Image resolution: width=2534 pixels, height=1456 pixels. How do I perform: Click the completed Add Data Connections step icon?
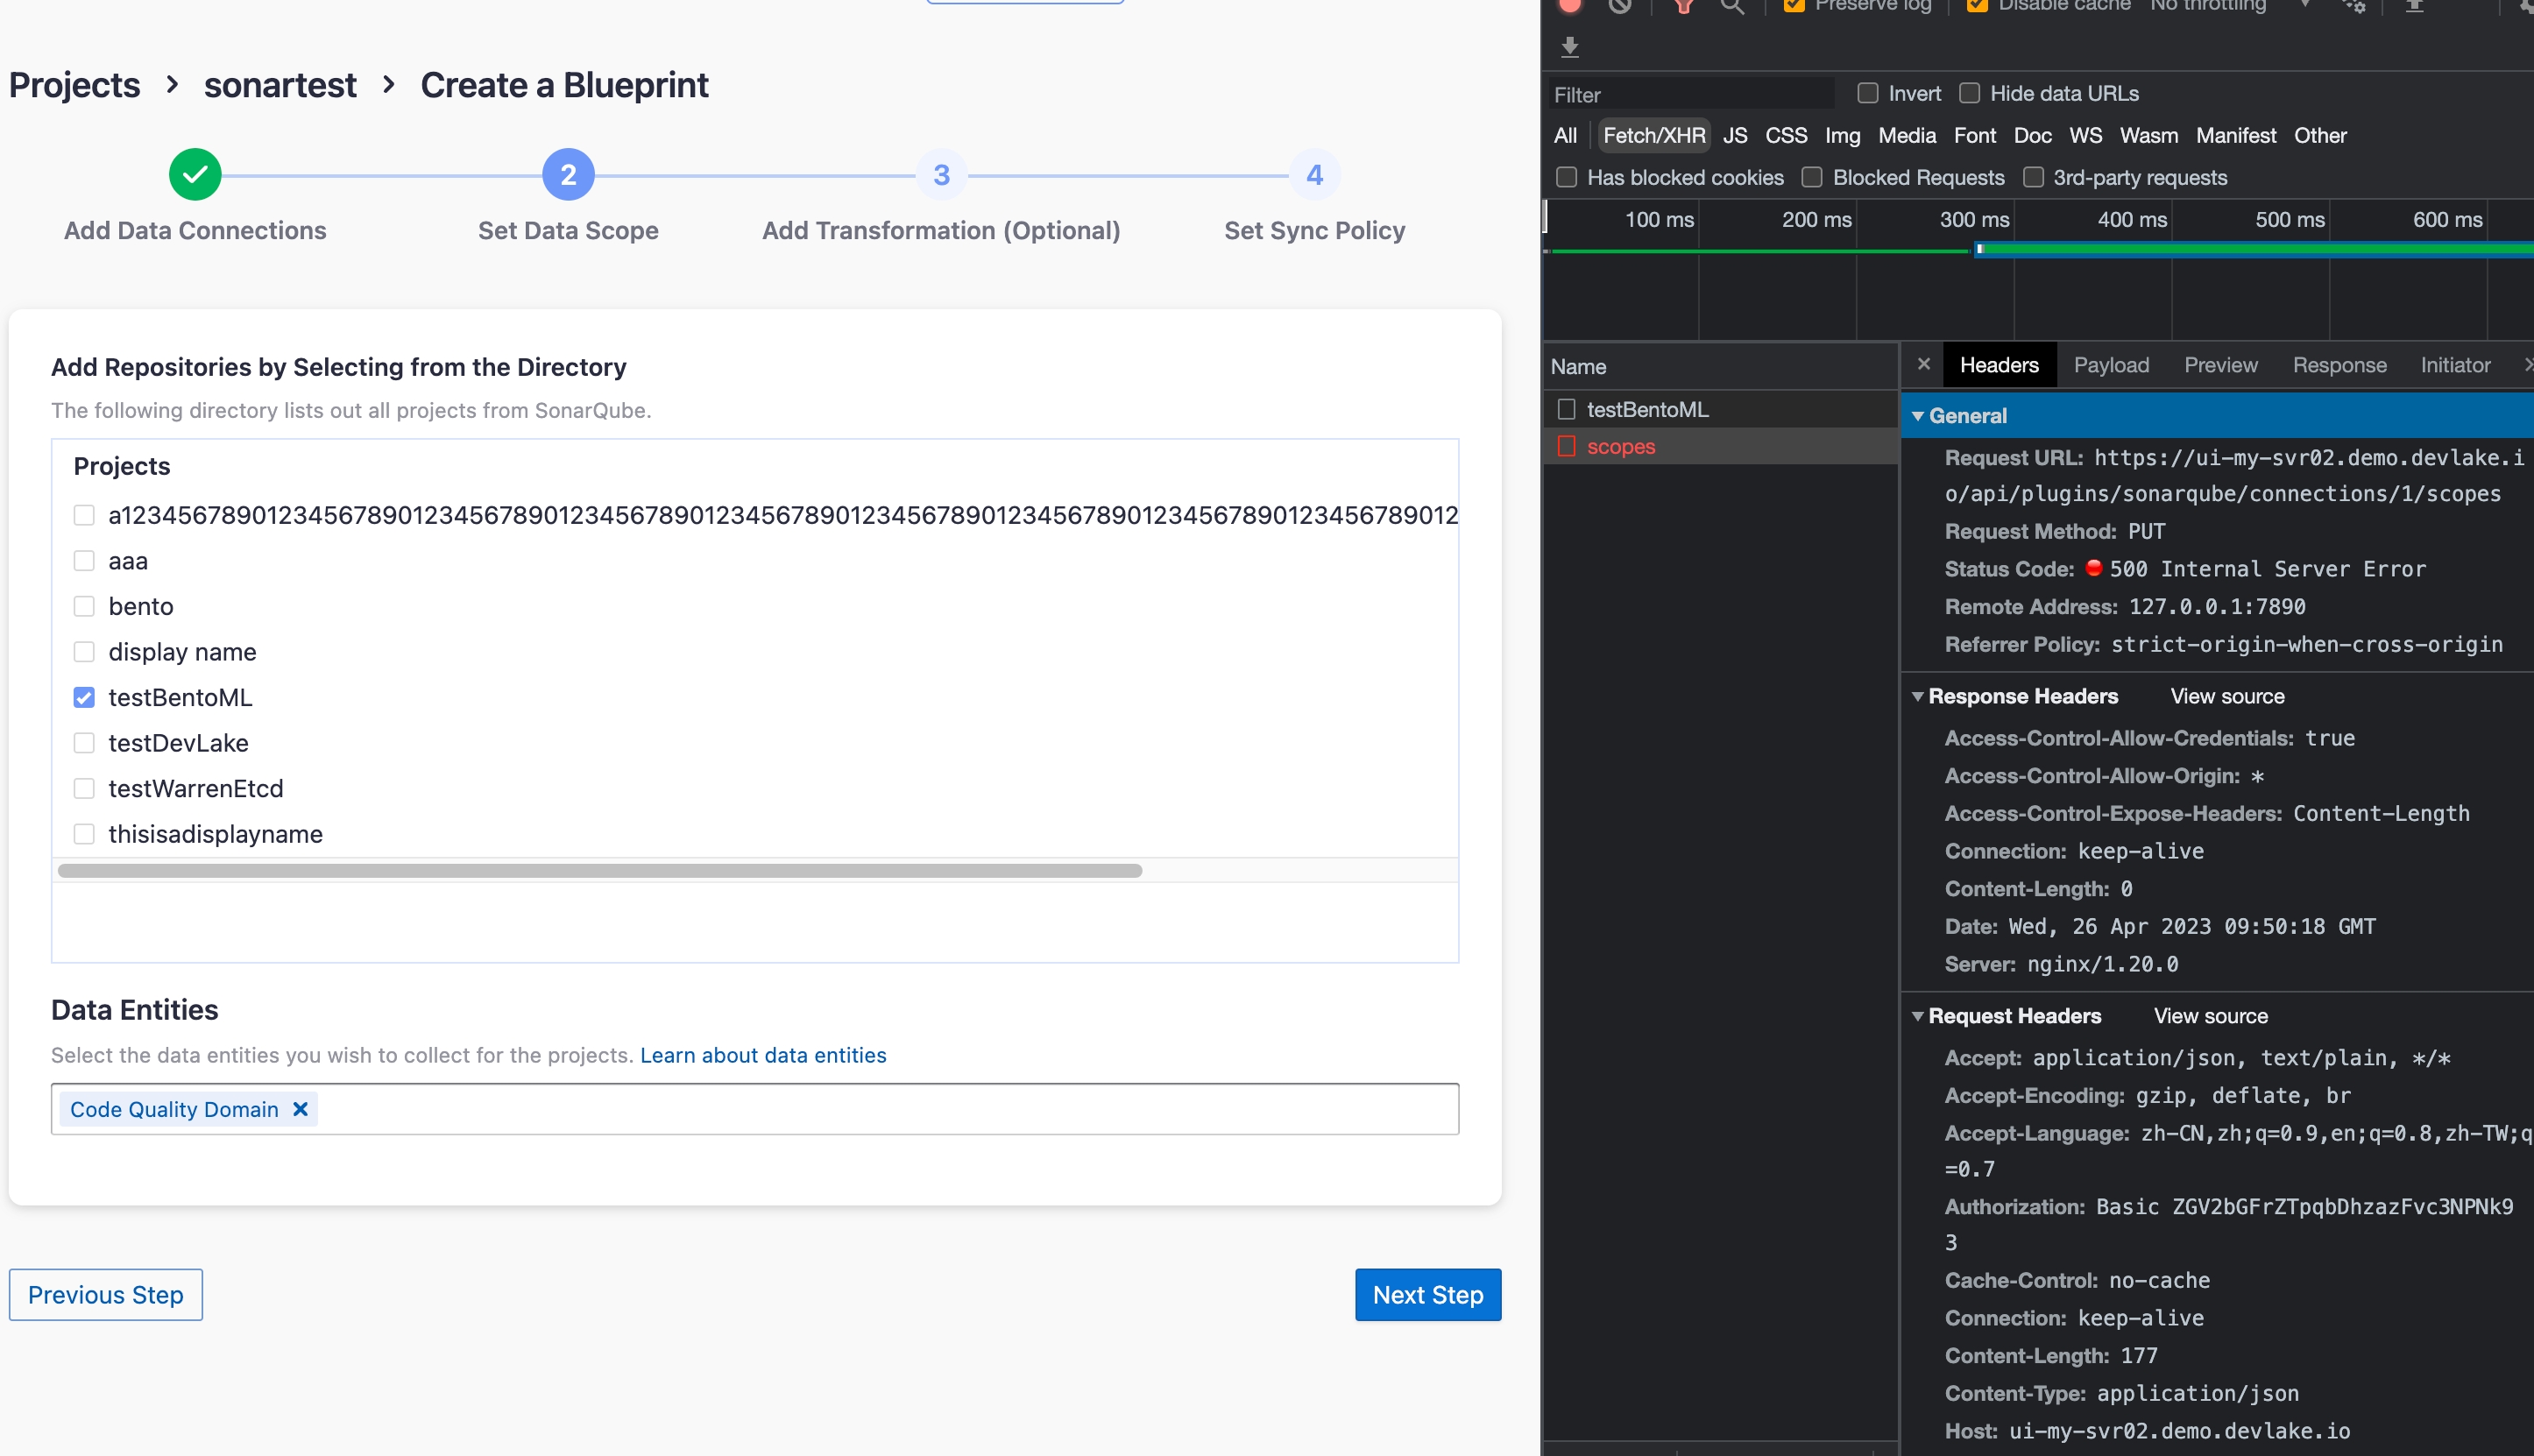pos(195,175)
